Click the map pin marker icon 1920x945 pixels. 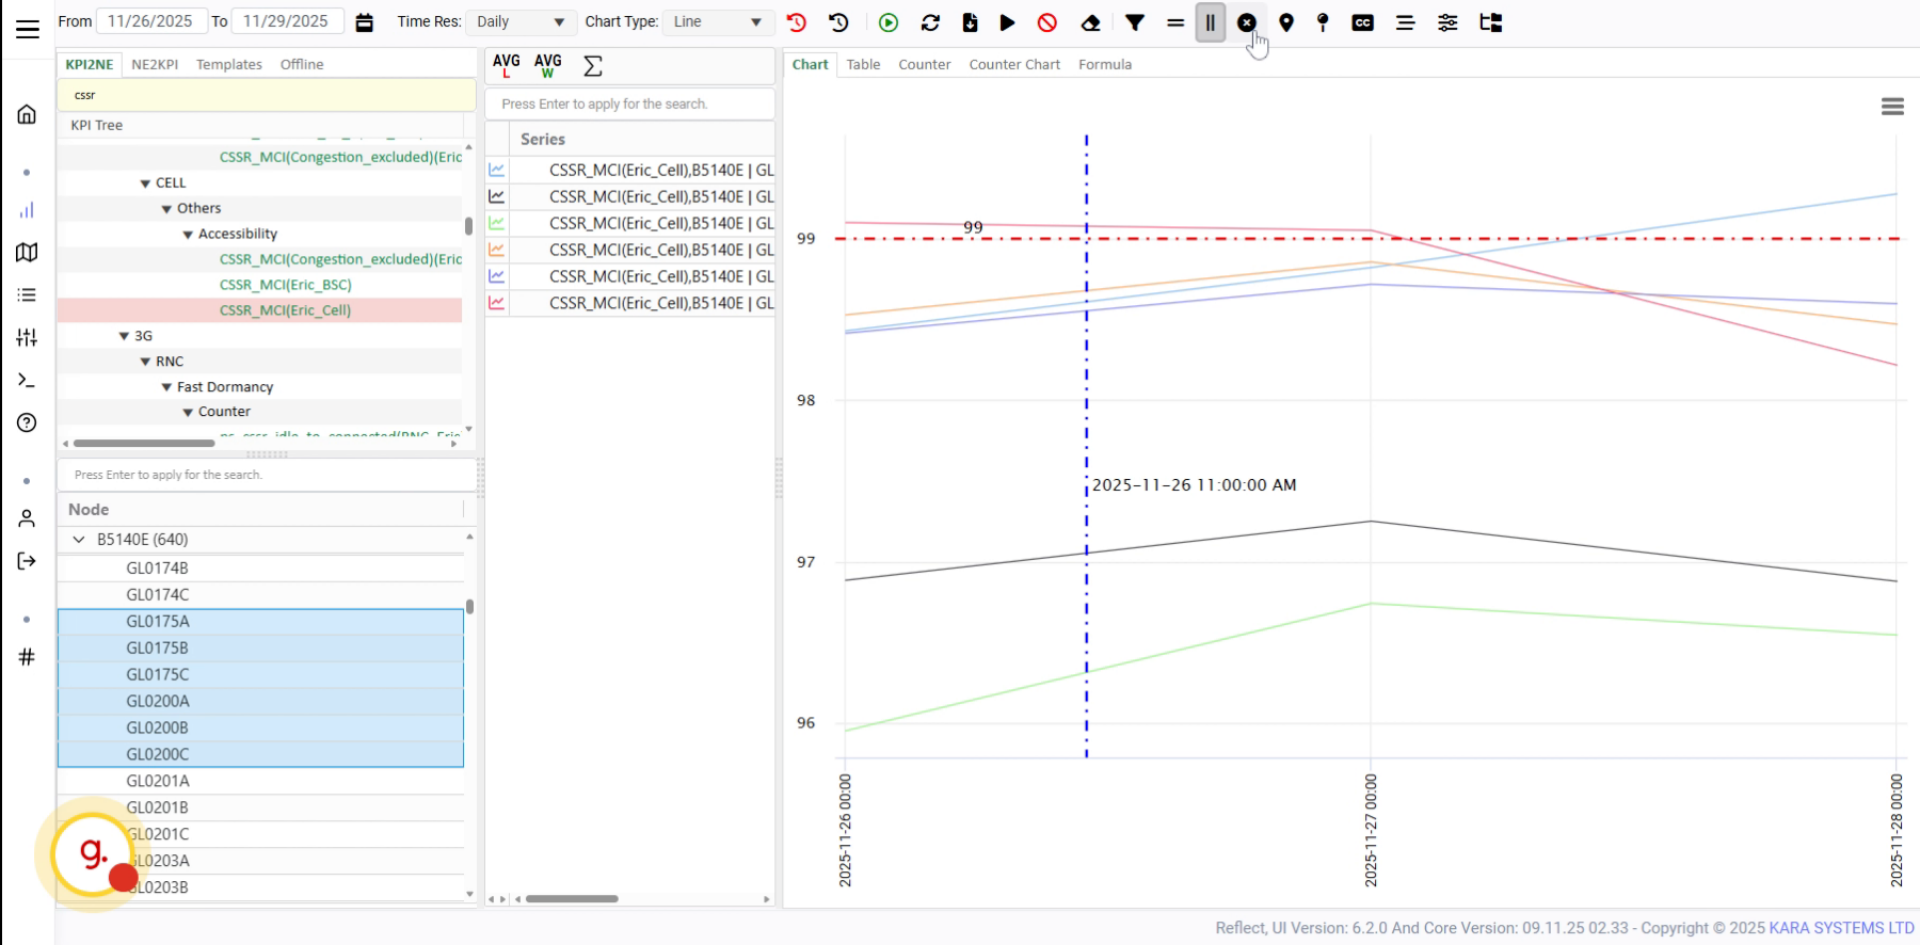(x=1287, y=22)
